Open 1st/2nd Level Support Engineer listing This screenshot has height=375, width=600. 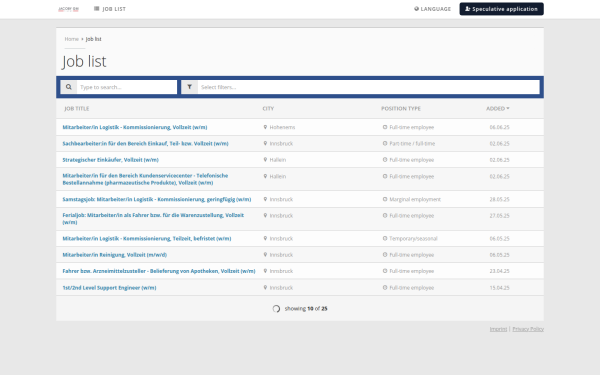[109, 288]
